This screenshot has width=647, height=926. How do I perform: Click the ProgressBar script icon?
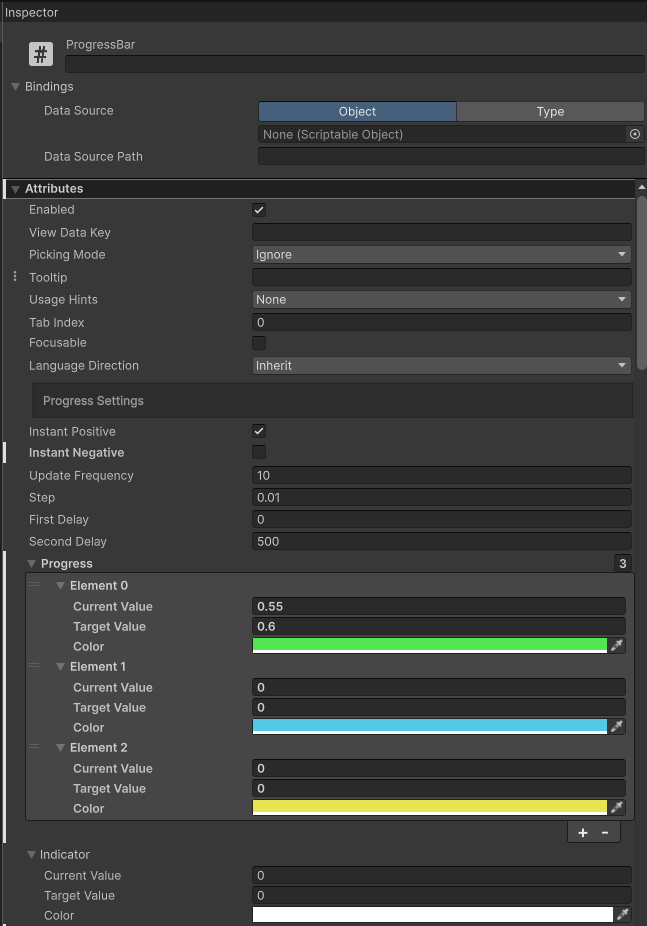coord(40,53)
